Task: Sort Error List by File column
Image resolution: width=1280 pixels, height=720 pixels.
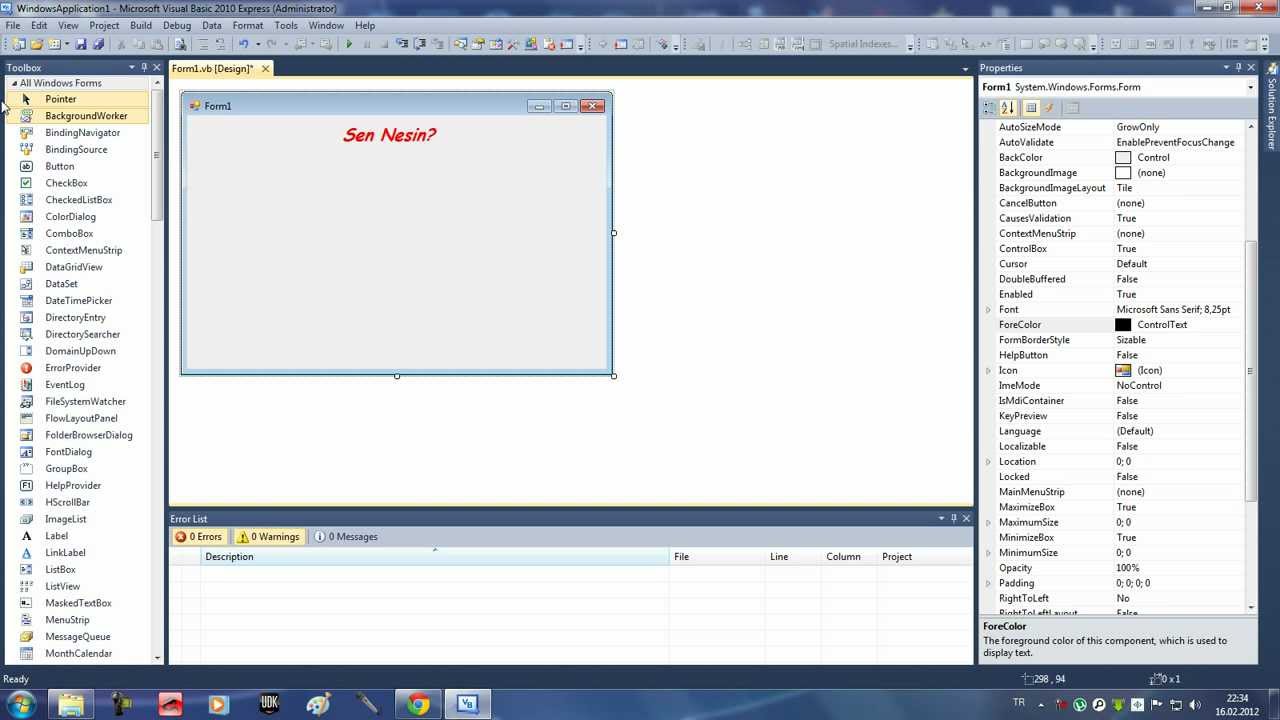Action: (x=717, y=557)
